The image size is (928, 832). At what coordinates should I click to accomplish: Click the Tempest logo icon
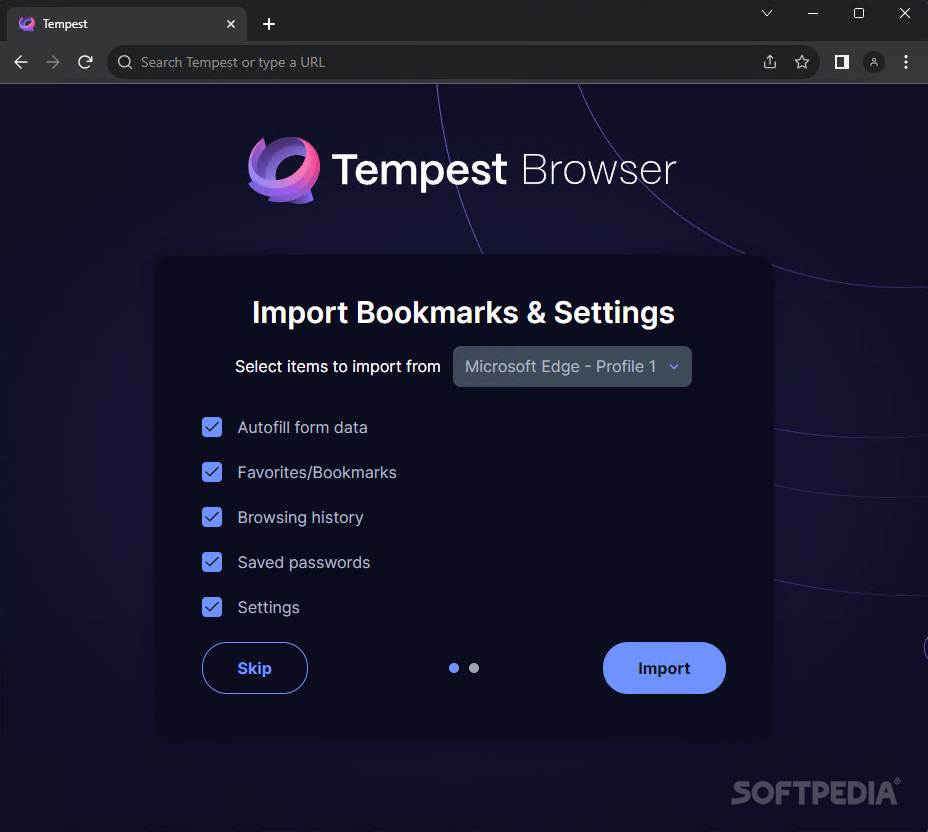pos(284,170)
